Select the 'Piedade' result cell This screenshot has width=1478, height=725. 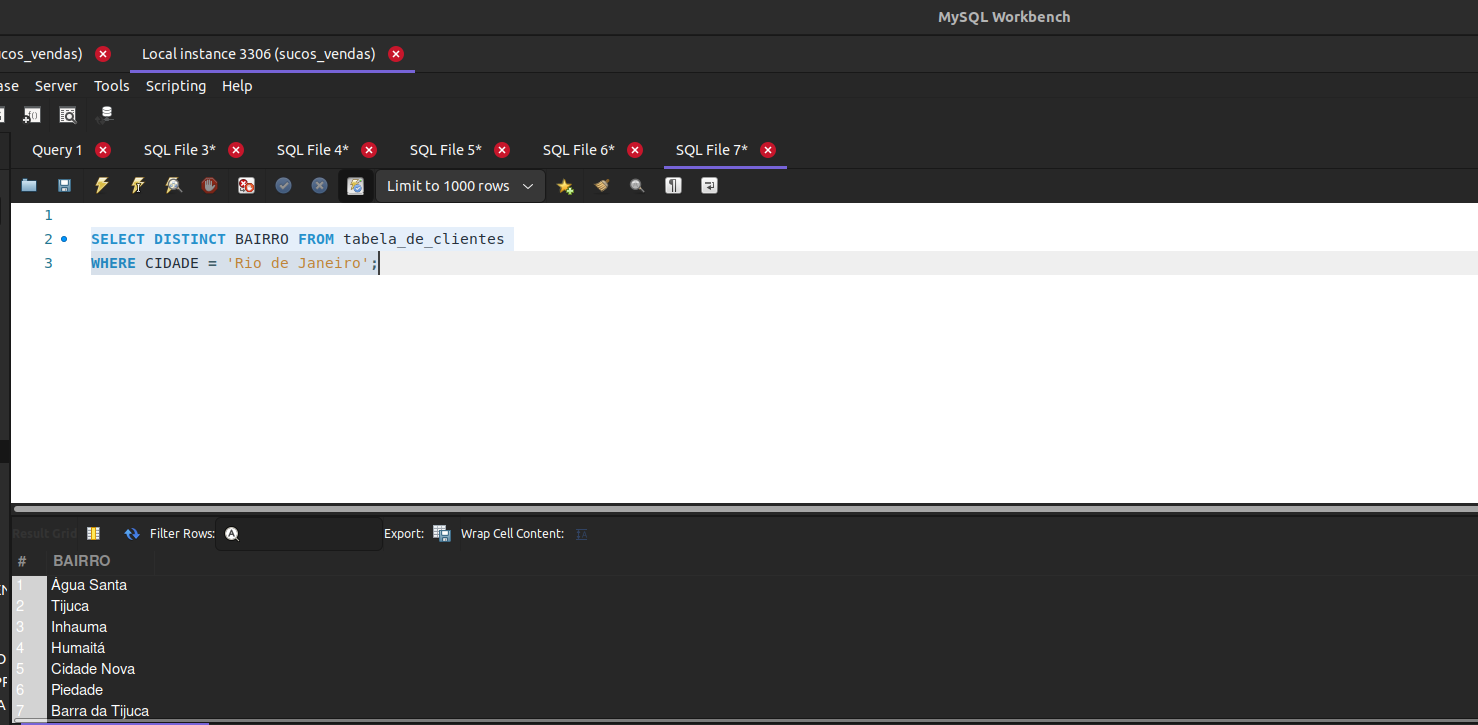[77, 690]
